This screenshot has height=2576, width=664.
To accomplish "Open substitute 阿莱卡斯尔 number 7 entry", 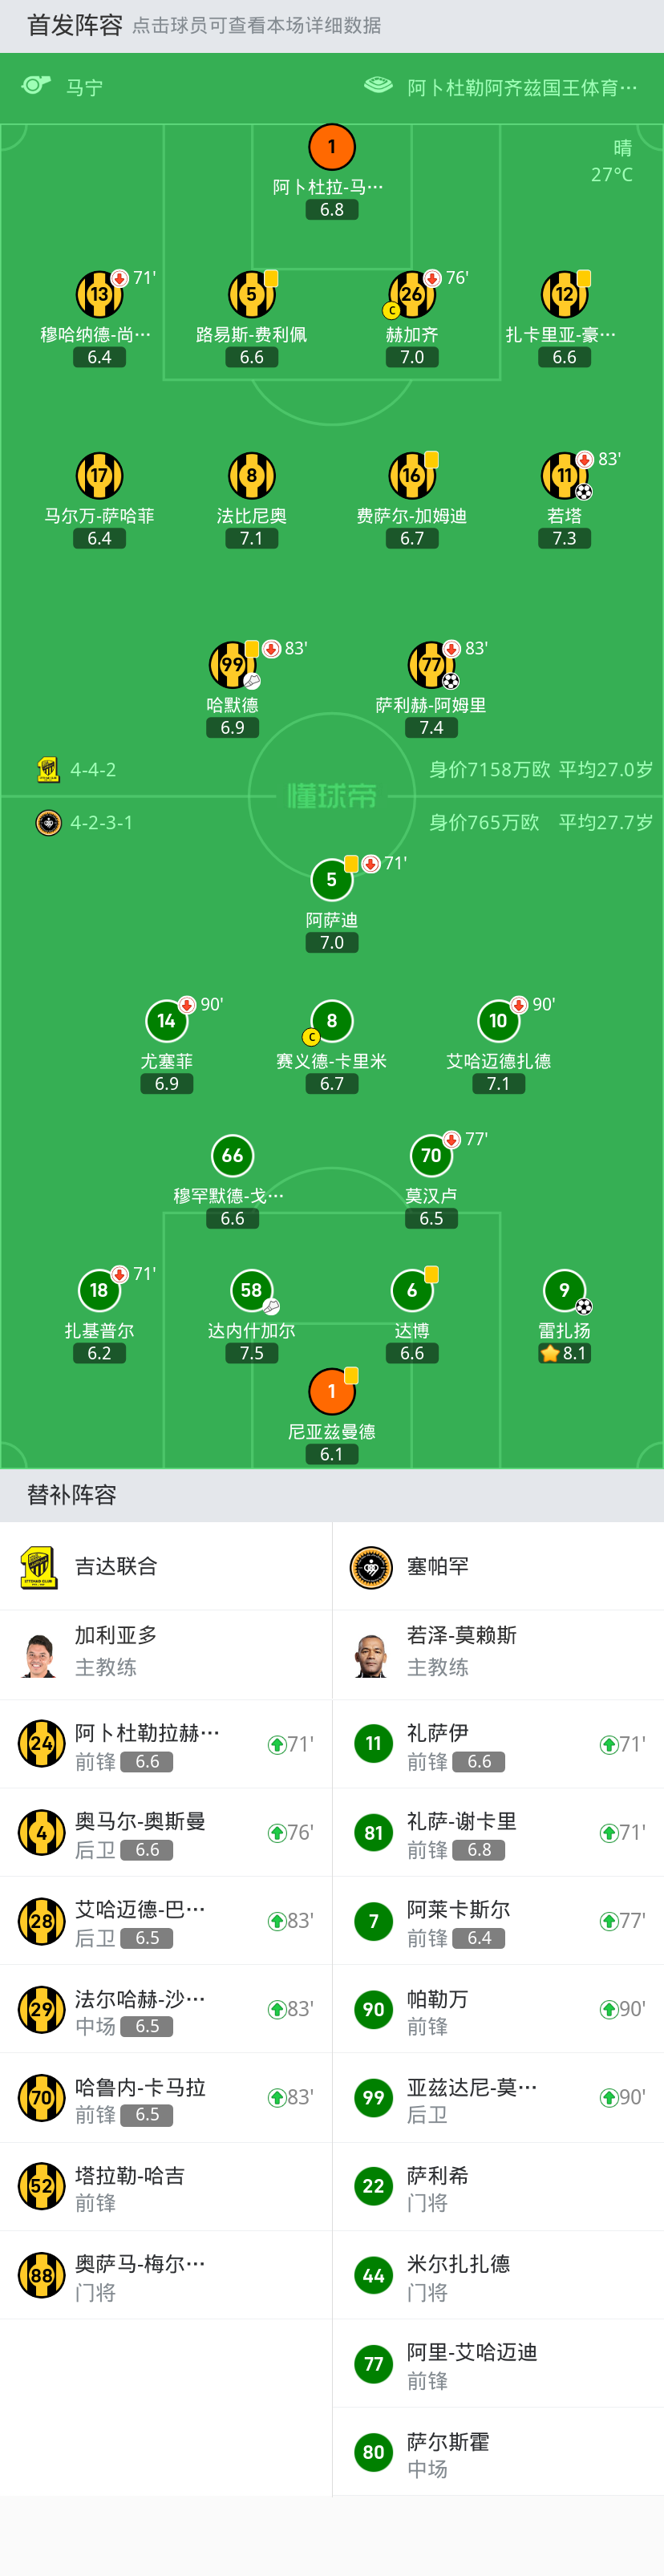I will tap(498, 1920).
